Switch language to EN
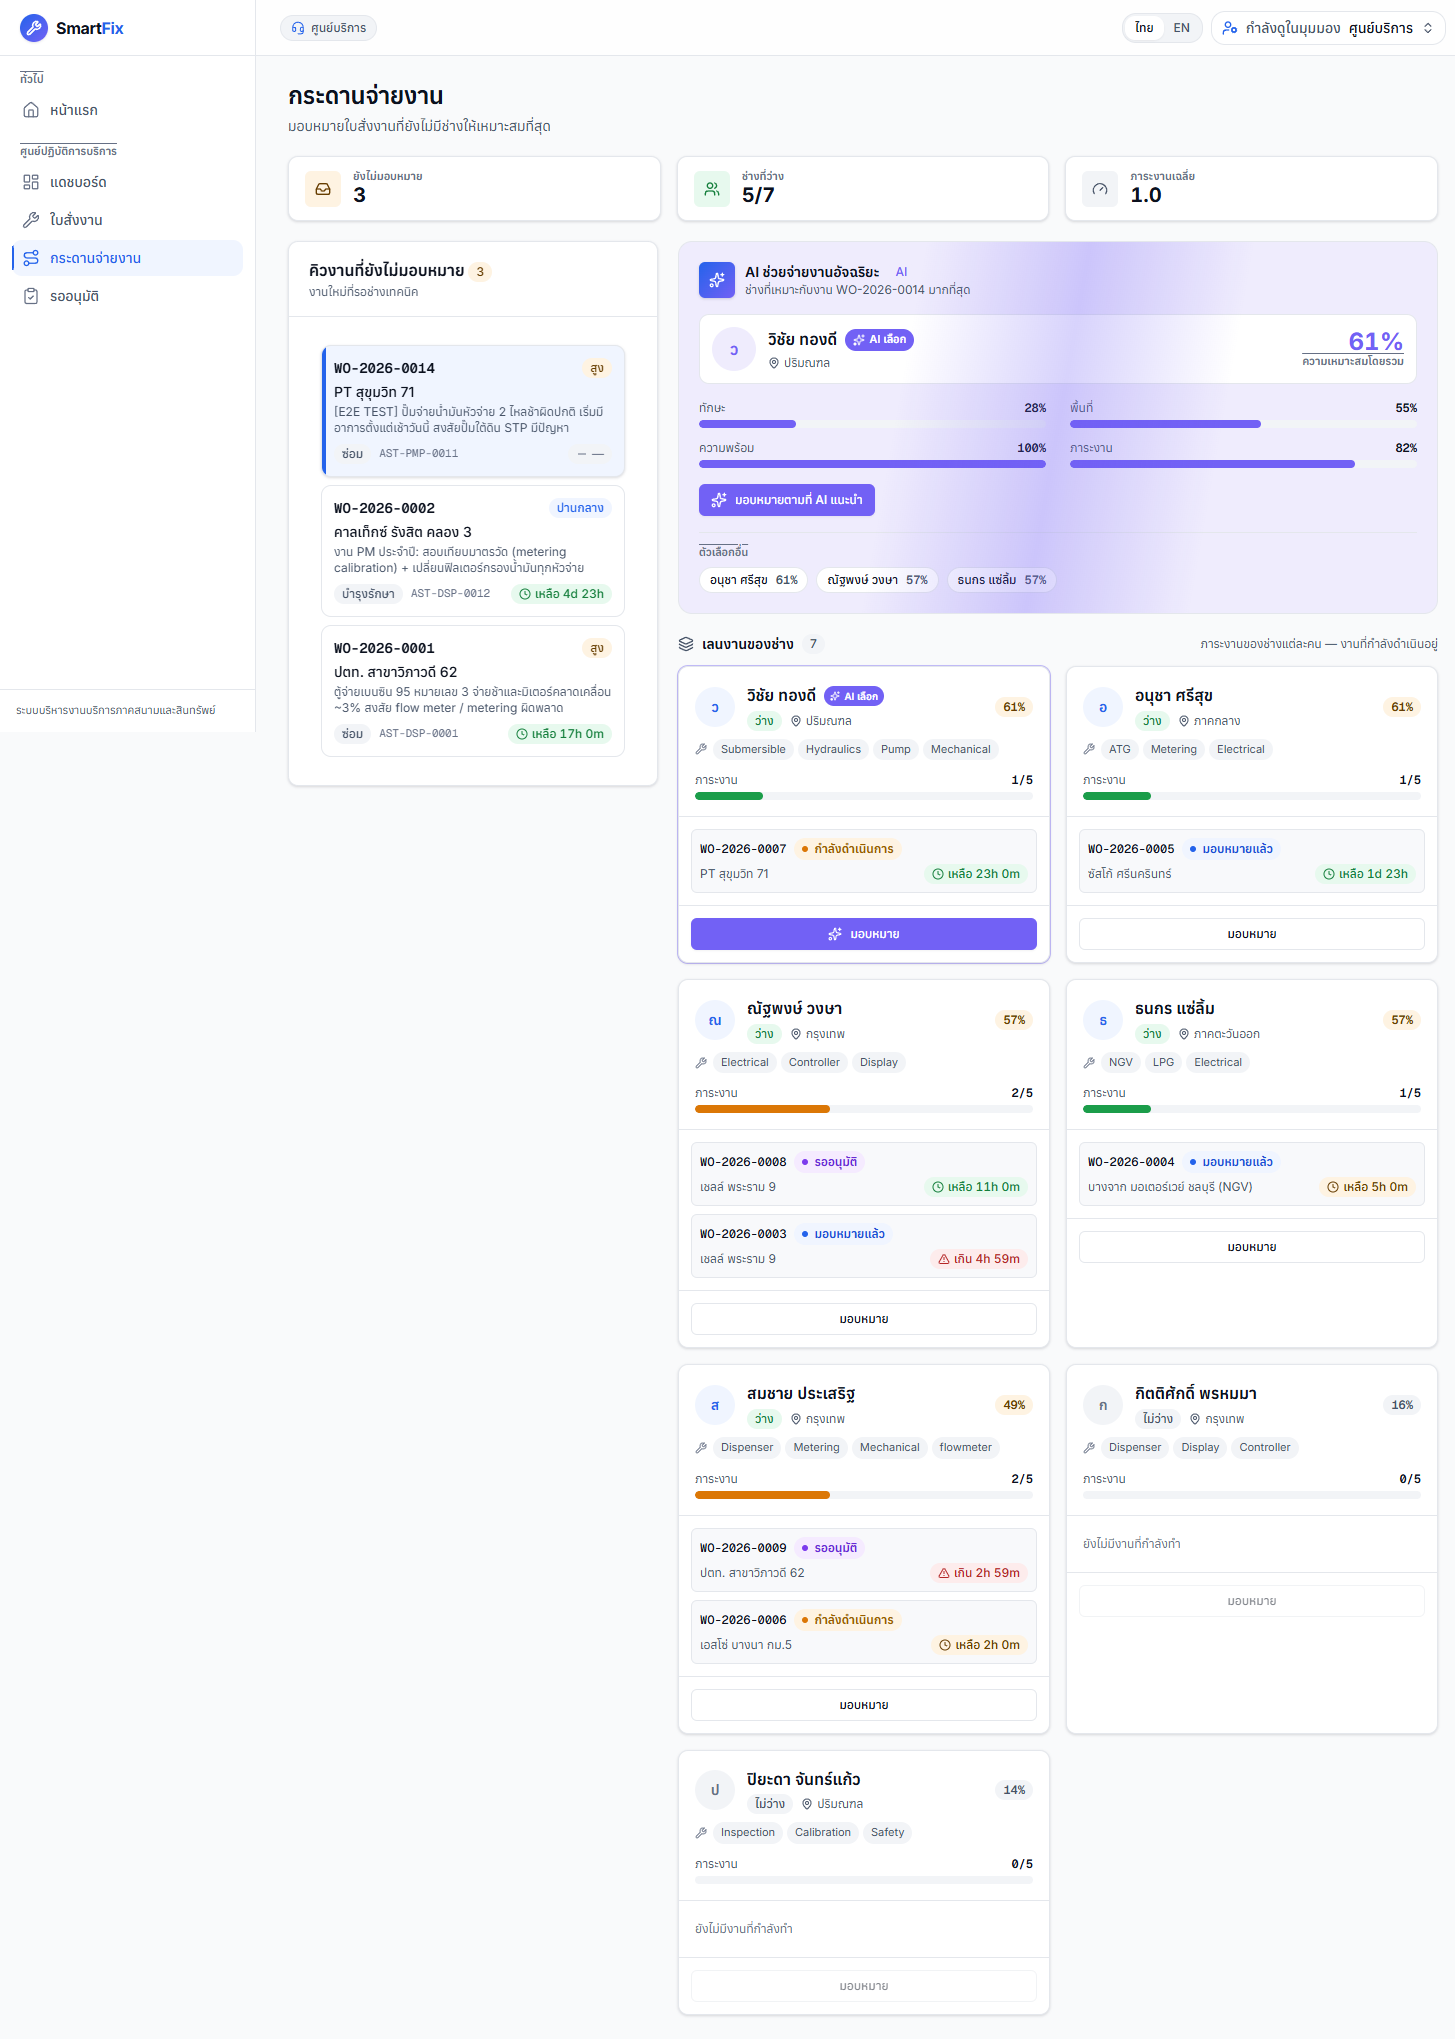Image resolution: width=1455 pixels, height=2039 pixels. [x=1182, y=28]
